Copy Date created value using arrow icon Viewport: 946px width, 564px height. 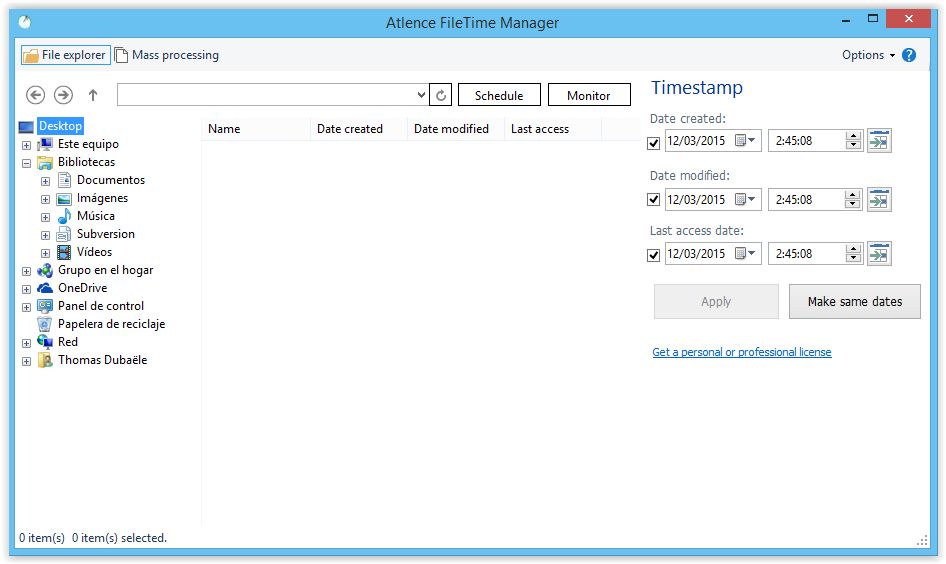pyautogui.click(x=879, y=141)
